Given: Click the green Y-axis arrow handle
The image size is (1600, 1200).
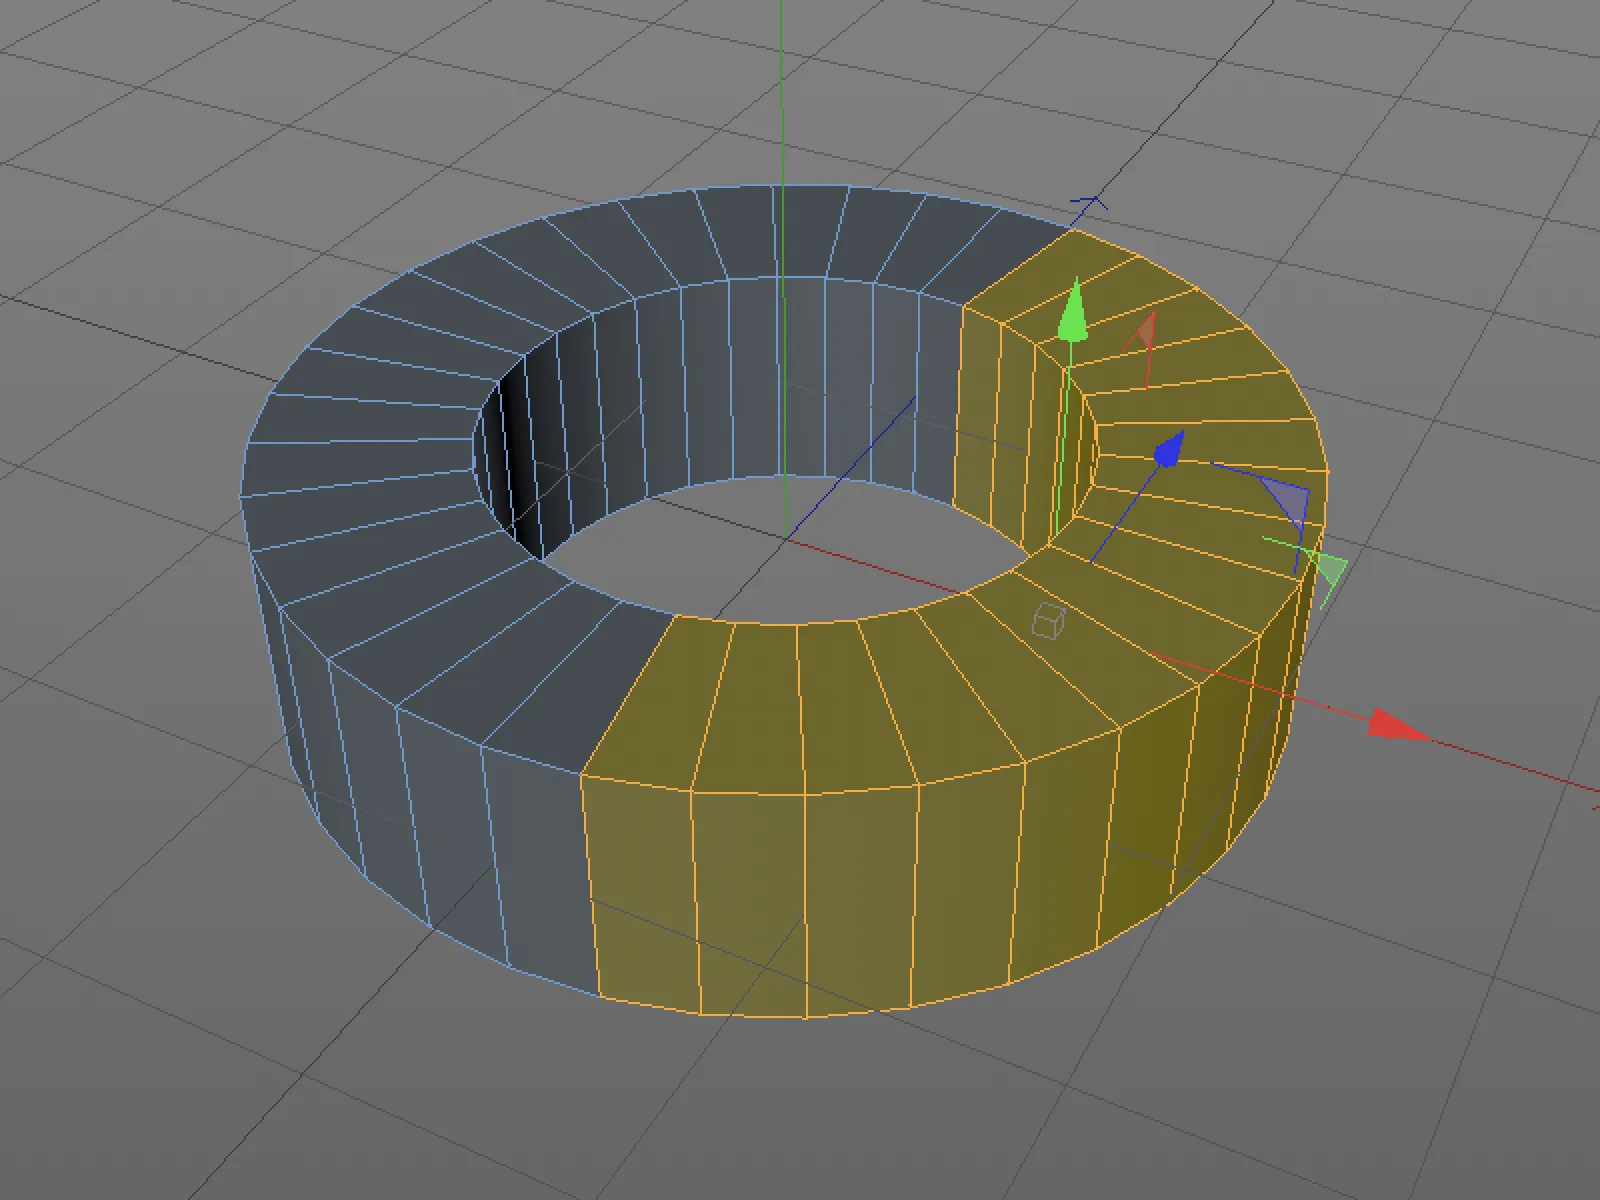Looking at the screenshot, I should tap(1073, 310).
